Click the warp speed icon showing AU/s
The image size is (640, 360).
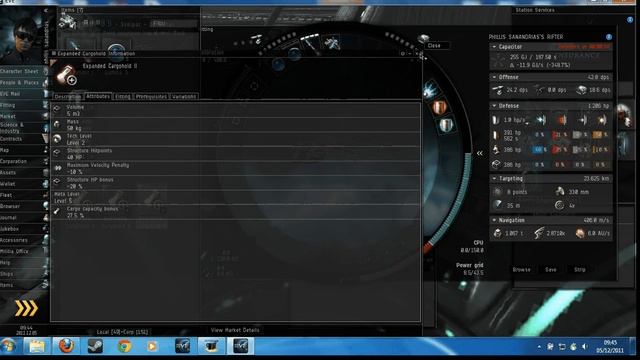point(580,233)
